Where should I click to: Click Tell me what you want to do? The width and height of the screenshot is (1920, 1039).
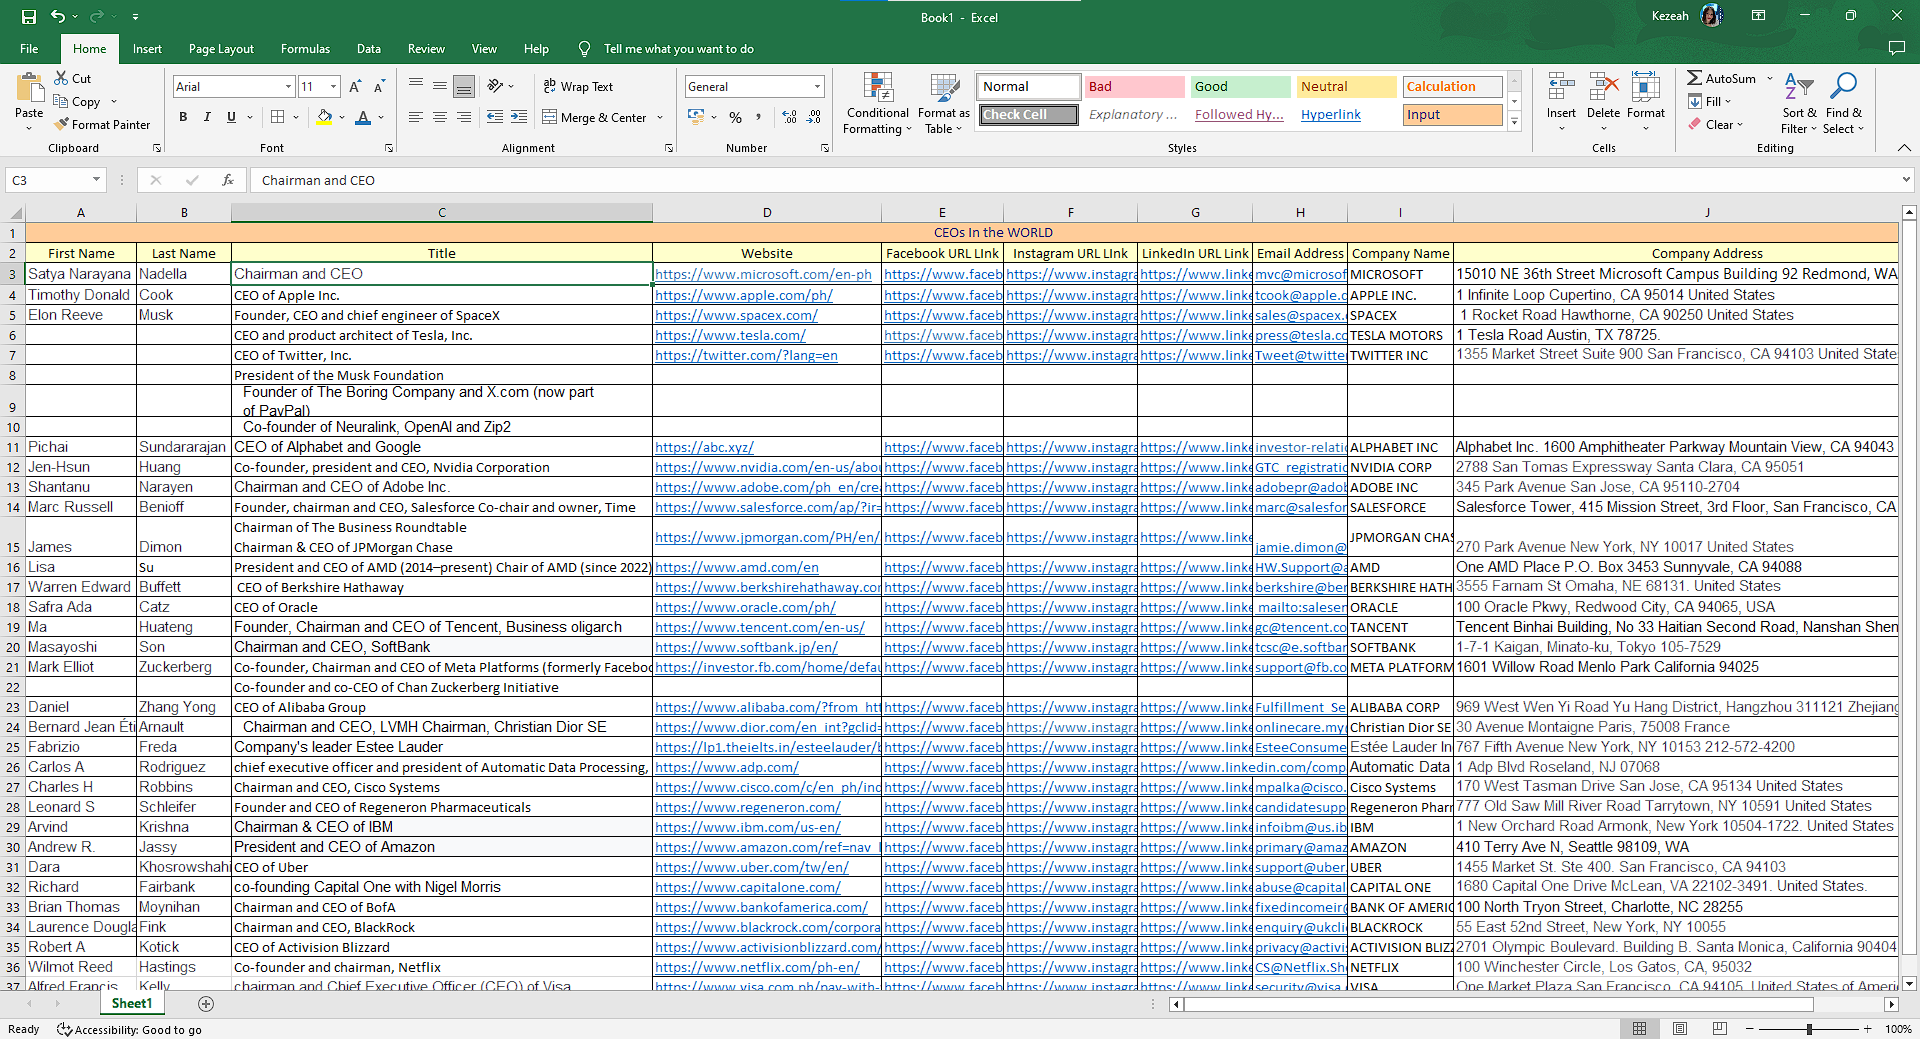(x=678, y=49)
